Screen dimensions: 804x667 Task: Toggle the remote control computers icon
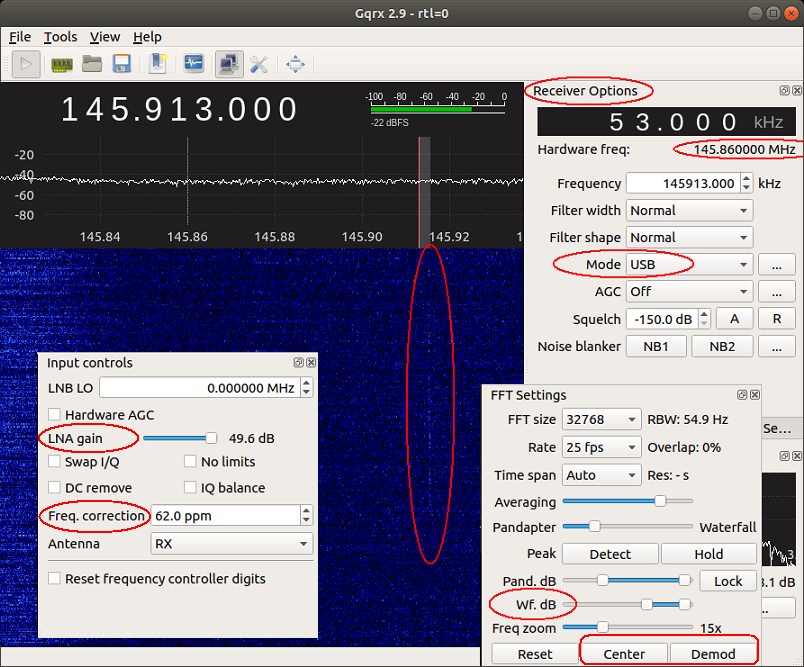[229, 64]
